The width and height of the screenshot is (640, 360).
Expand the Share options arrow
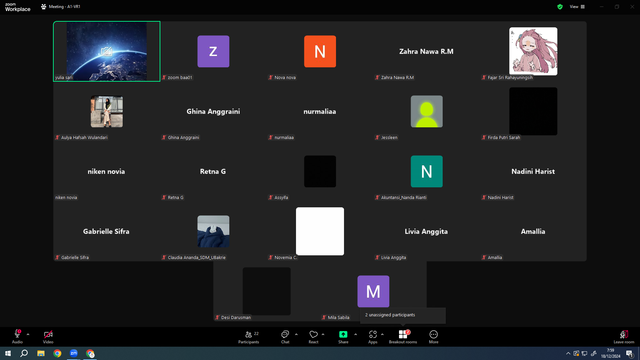(x=356, y=334)
